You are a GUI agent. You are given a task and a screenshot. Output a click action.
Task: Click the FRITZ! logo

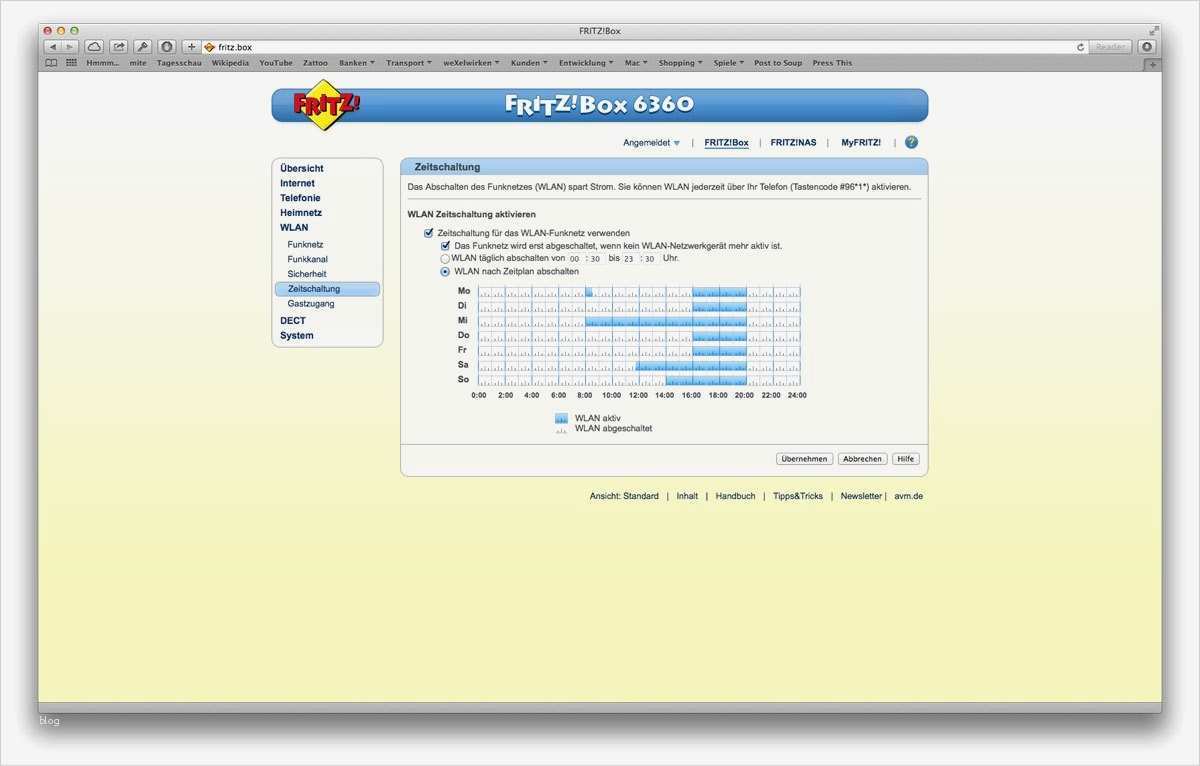(x=327, y=105)
